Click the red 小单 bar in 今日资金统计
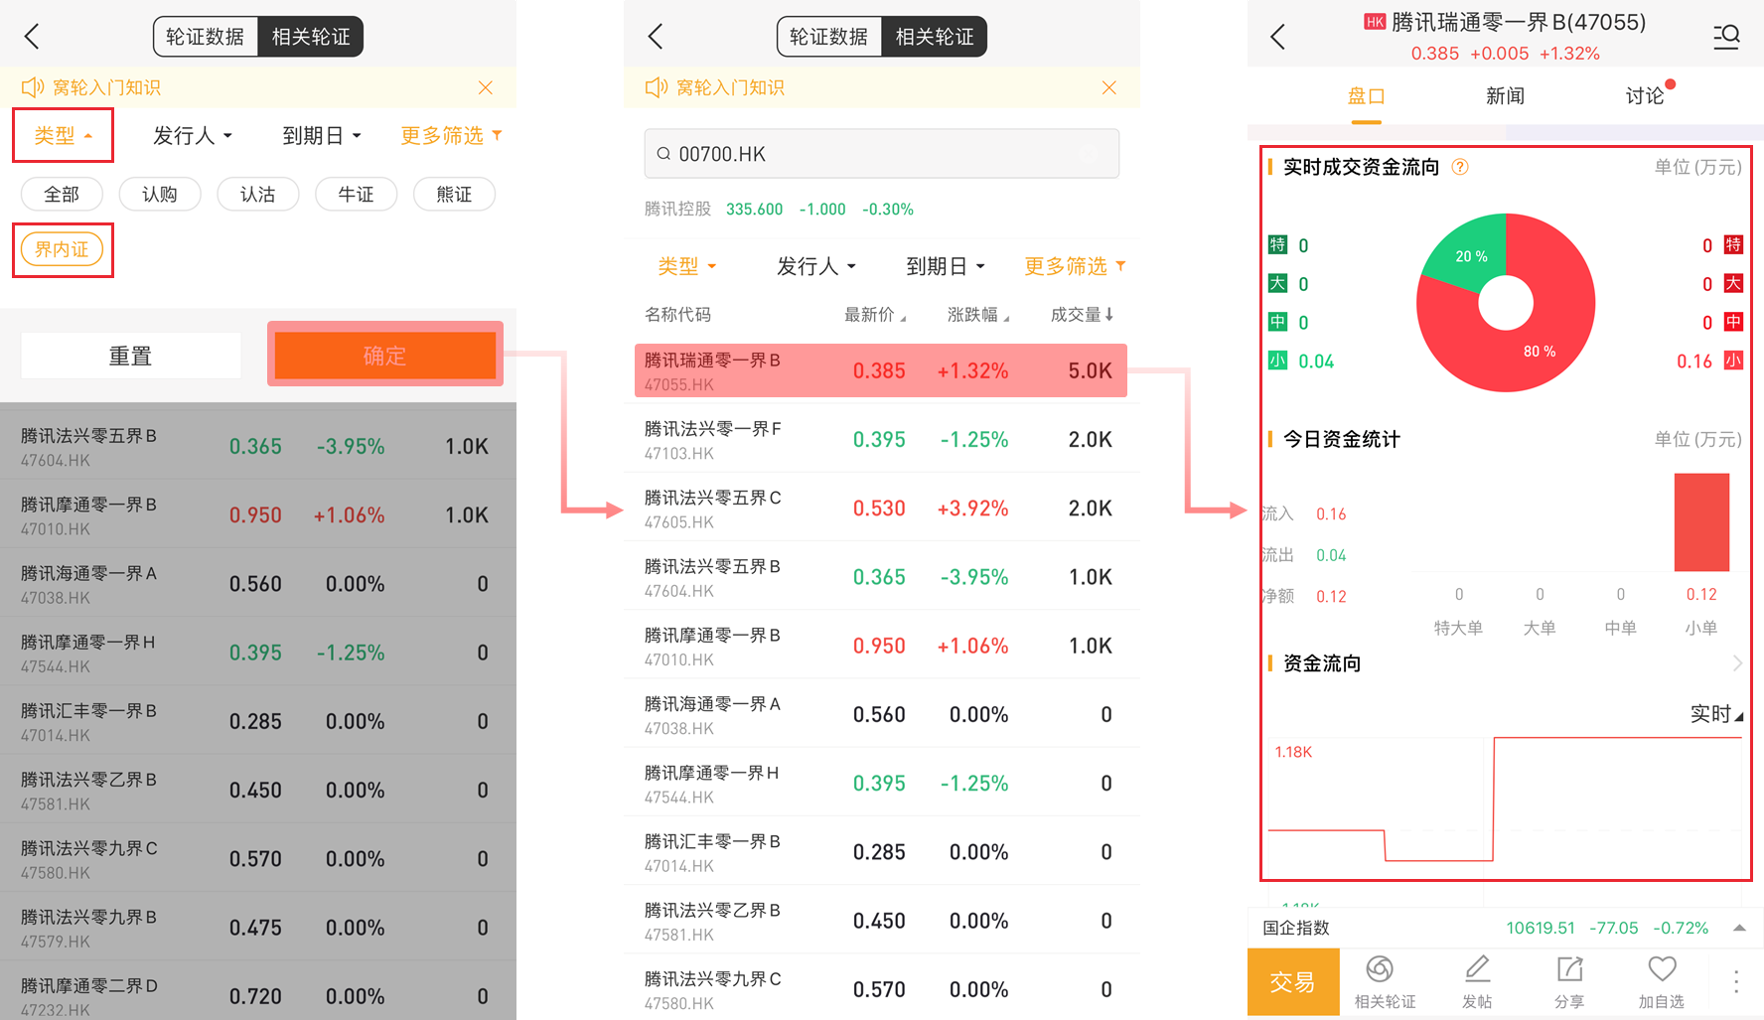This screenshot has height=1020, width=1764. (x=1702, y=522)
